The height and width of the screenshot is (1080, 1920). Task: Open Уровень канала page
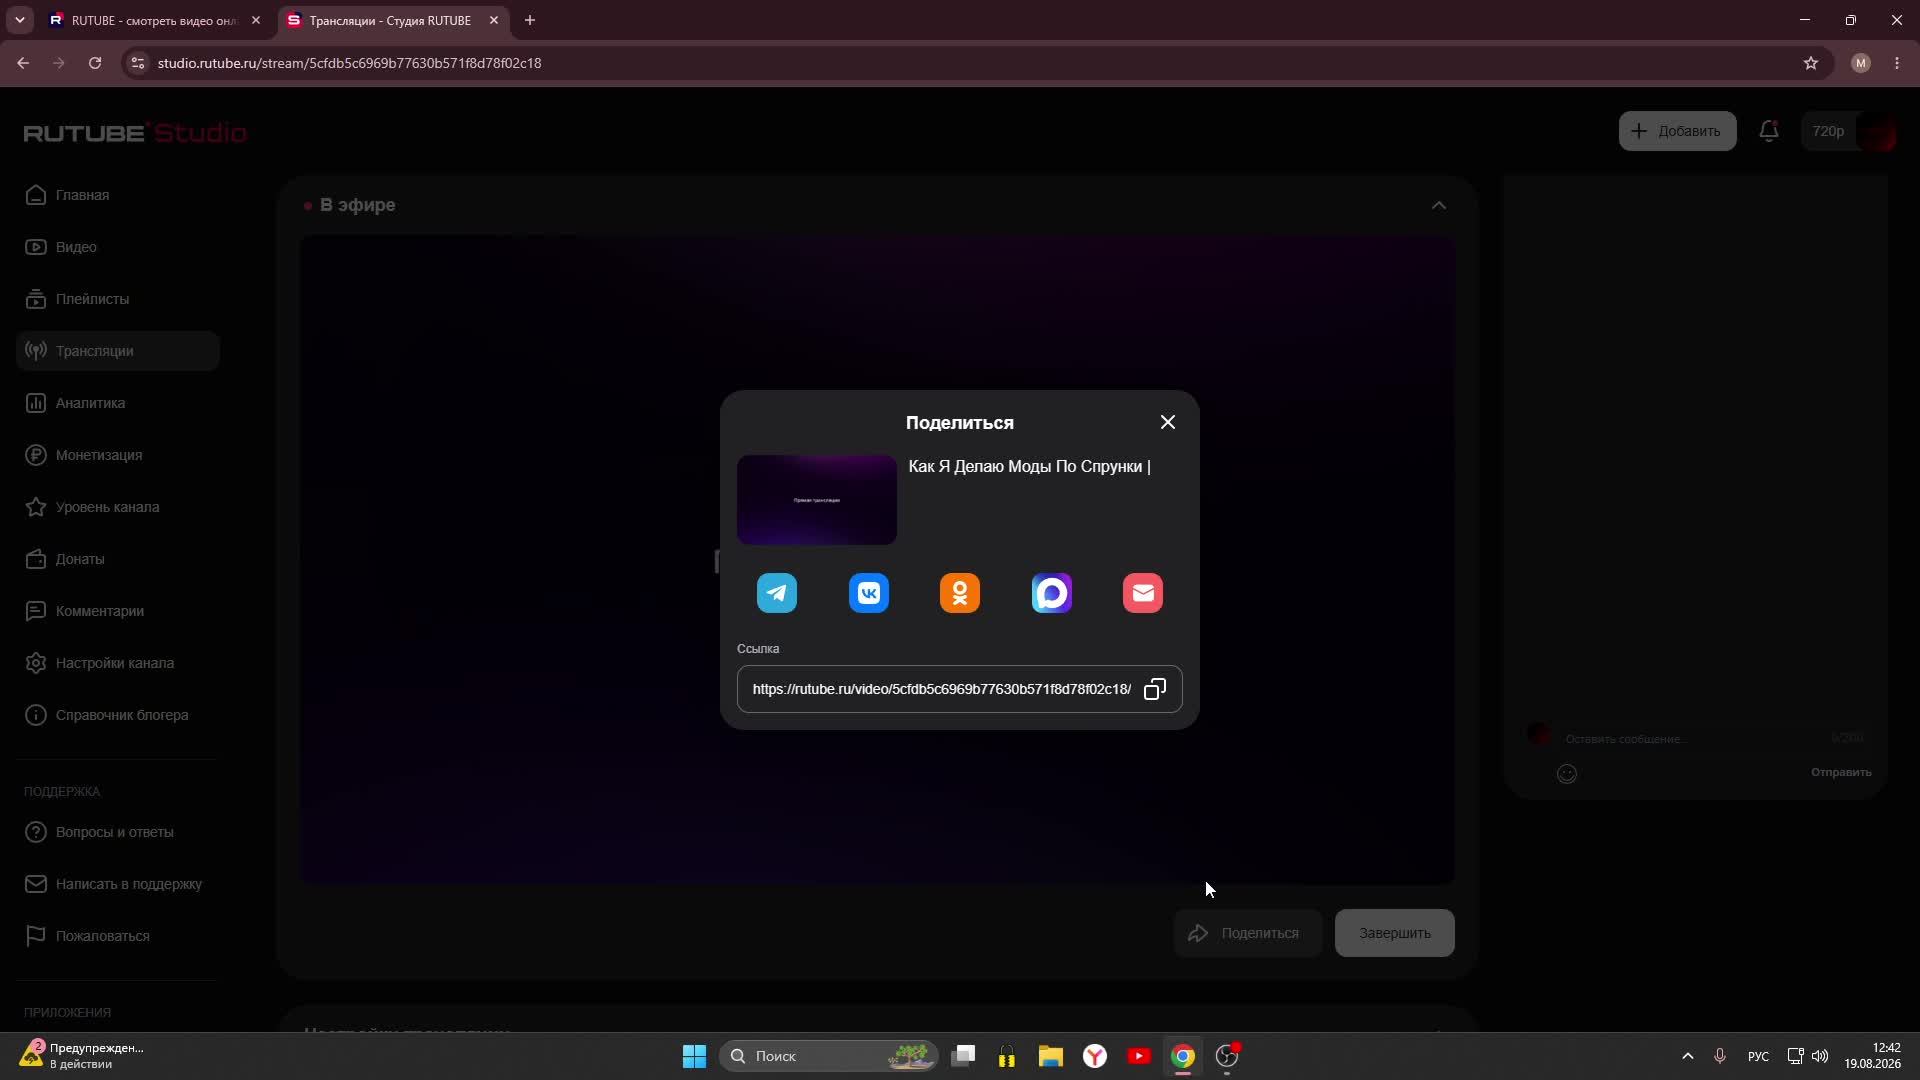coord(118,507)
